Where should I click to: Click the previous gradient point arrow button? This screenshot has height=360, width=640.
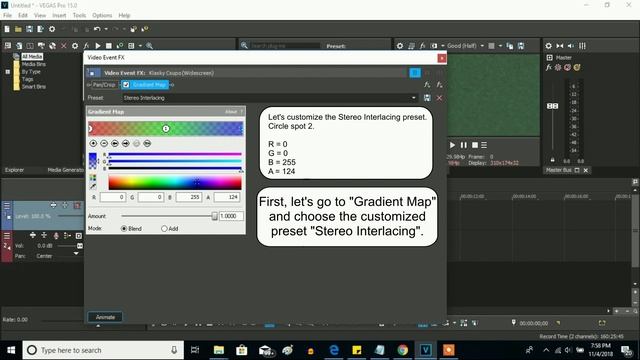(115, 143)
